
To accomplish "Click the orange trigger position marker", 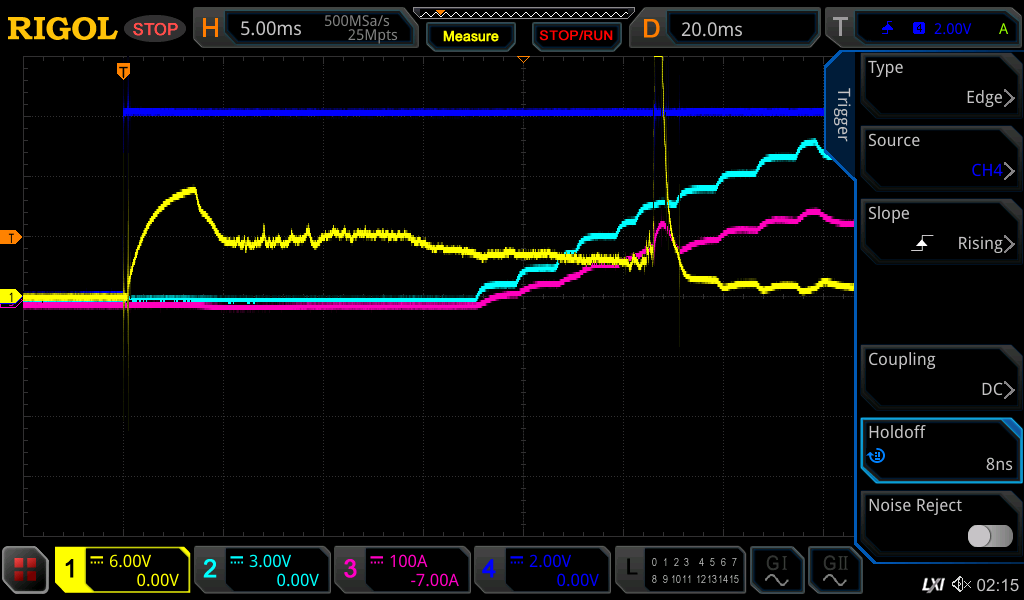I will 123,70.
